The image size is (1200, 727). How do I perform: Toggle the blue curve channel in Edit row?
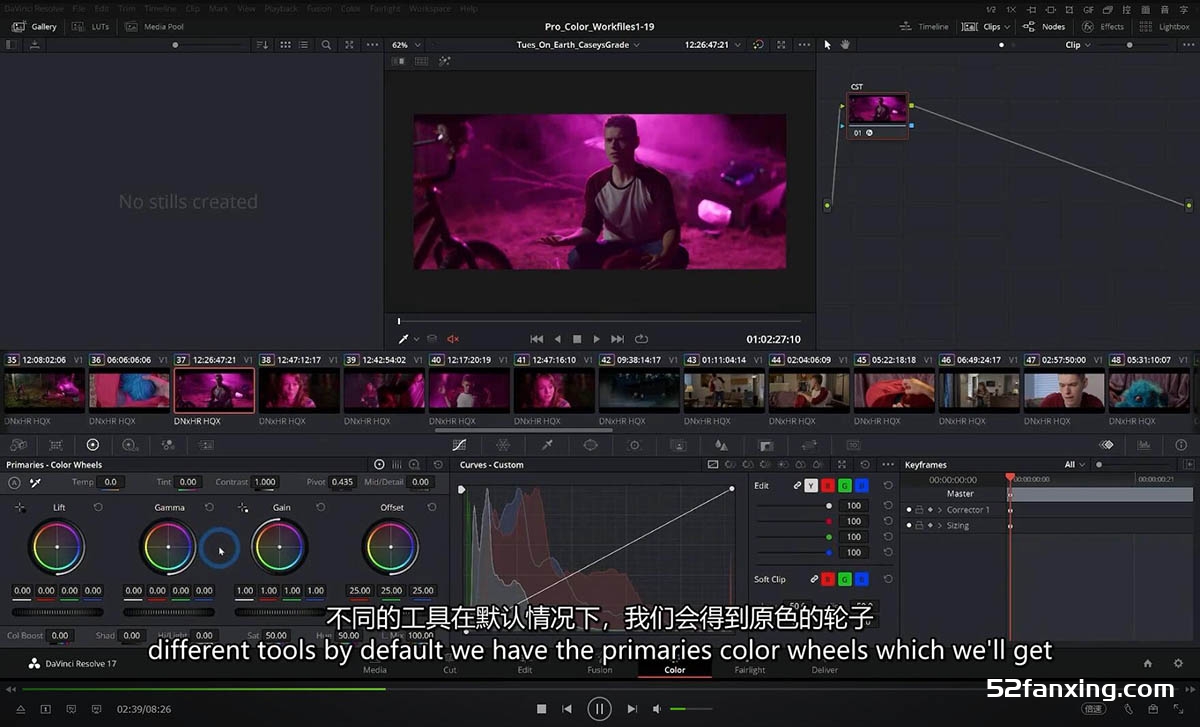click(x=862, y=486)
